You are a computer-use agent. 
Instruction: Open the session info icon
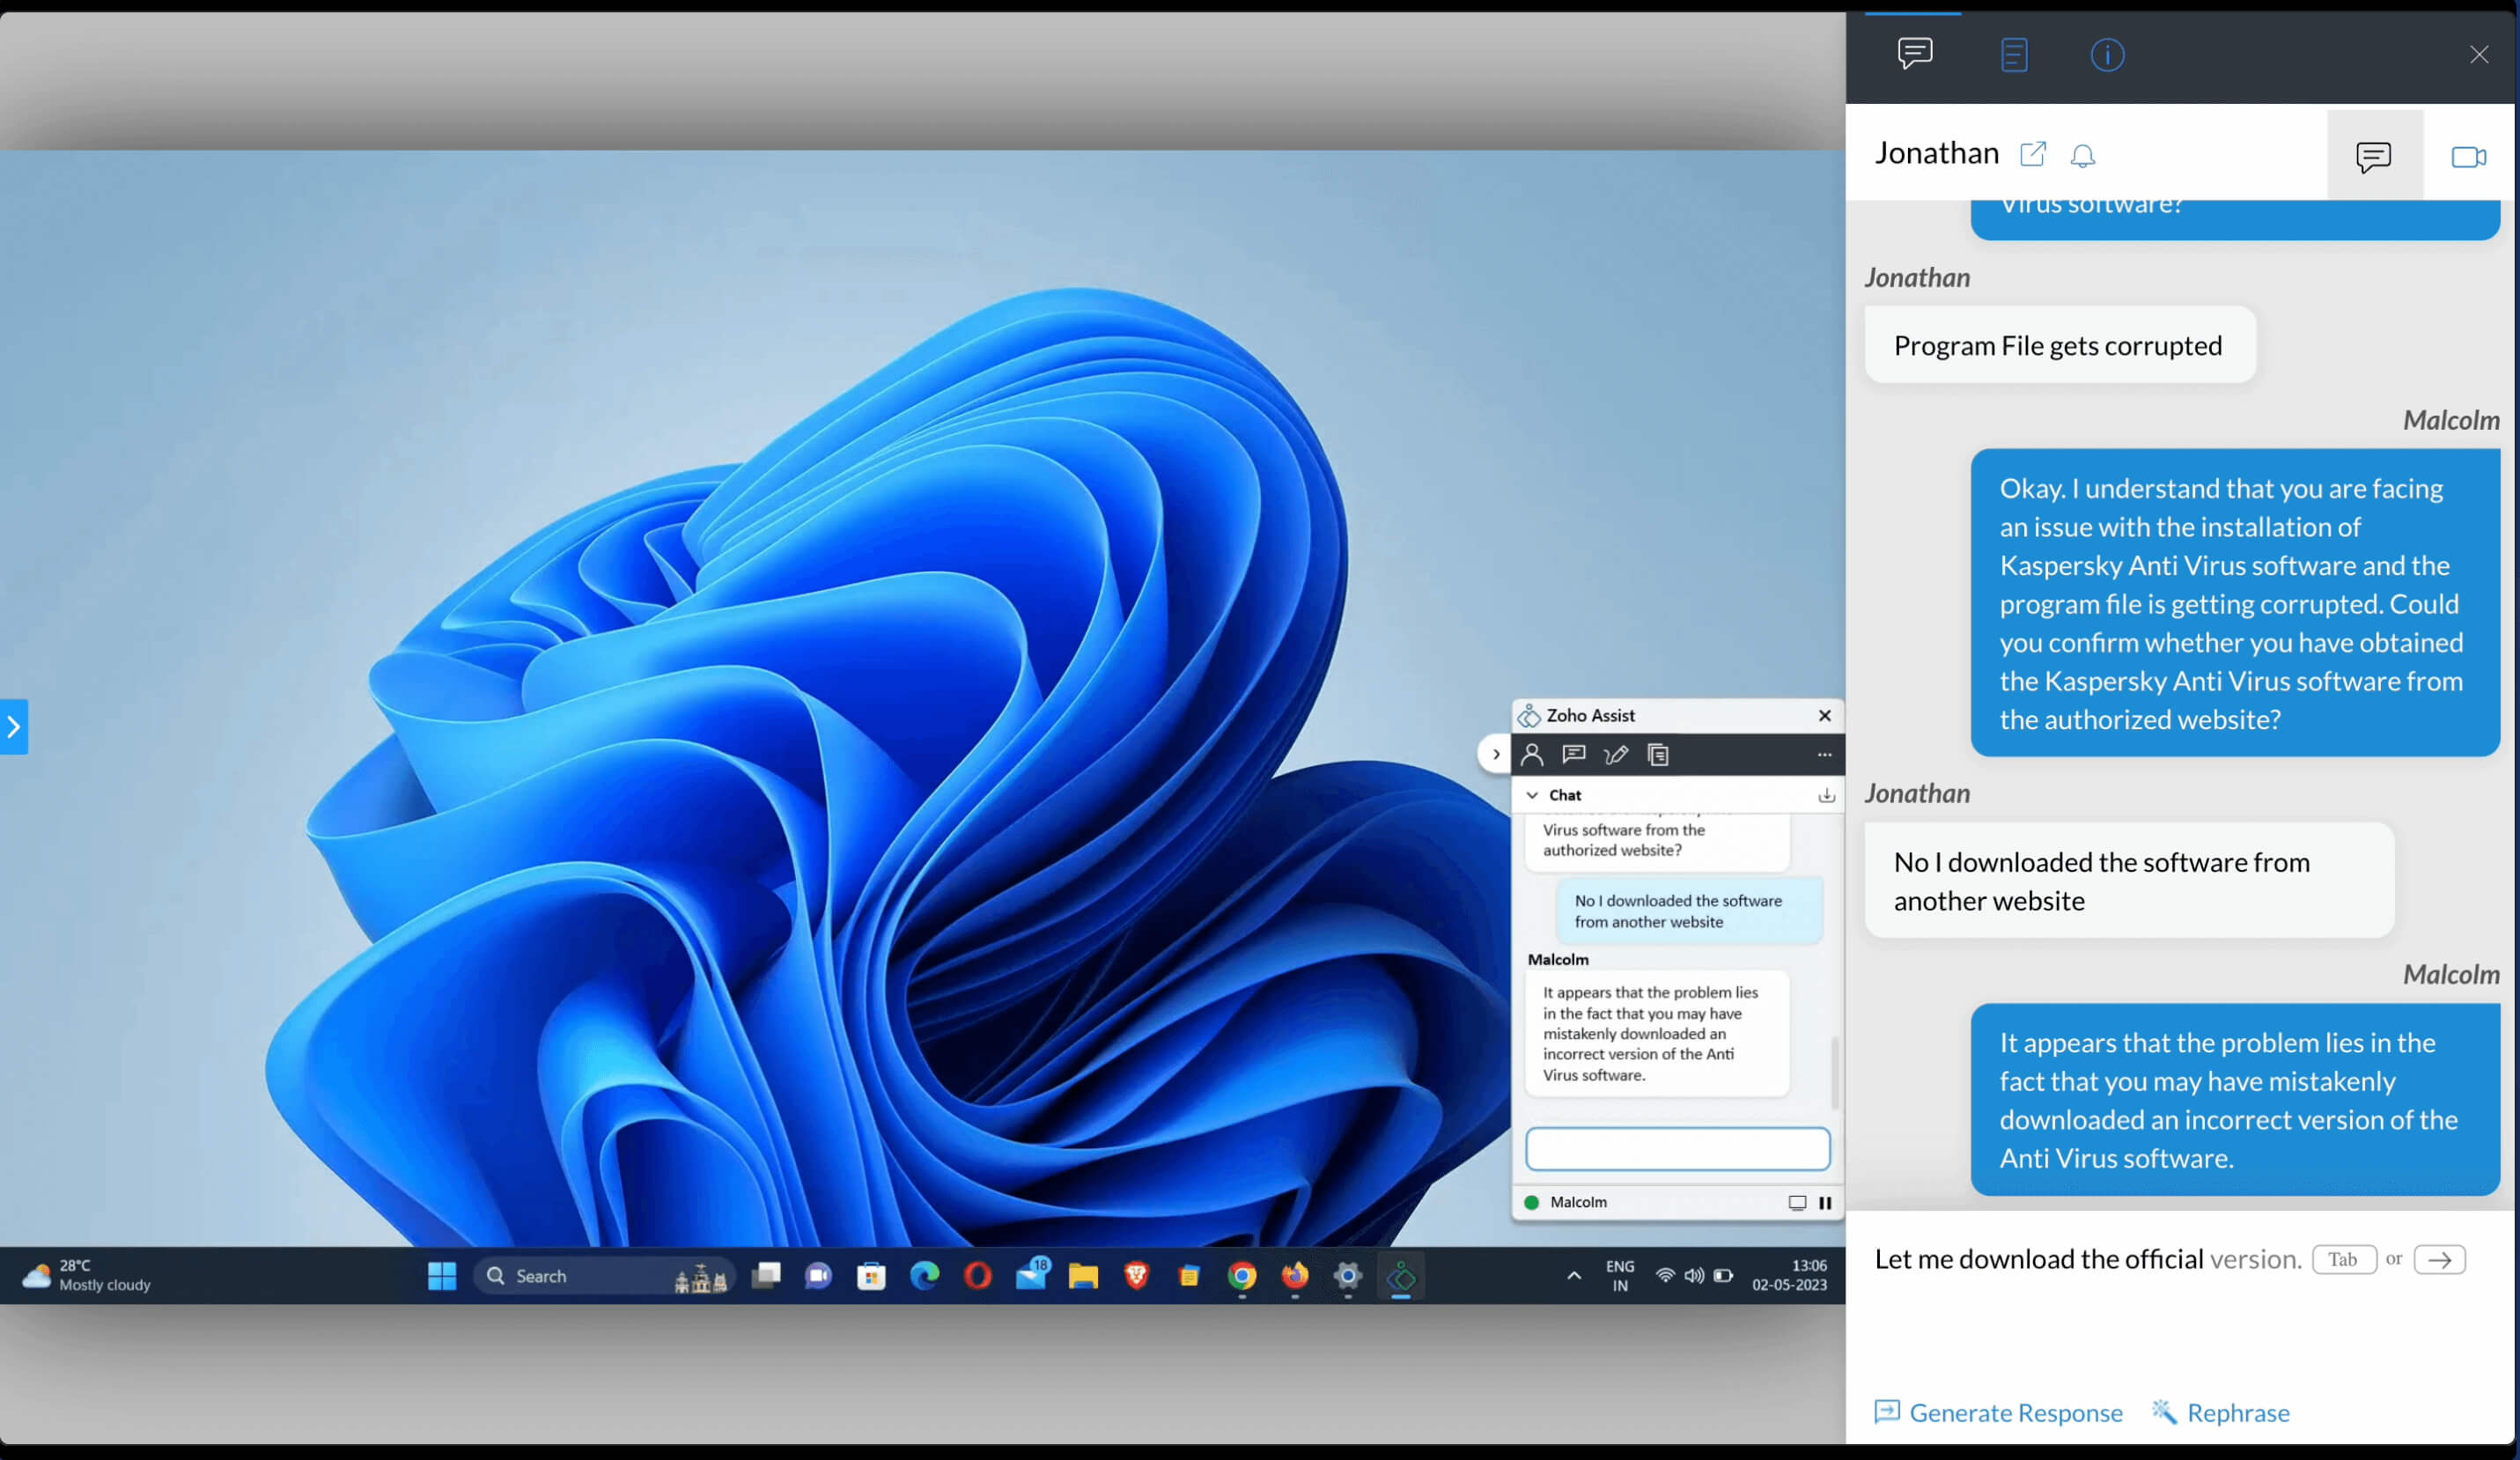[x=2107, y=55]
